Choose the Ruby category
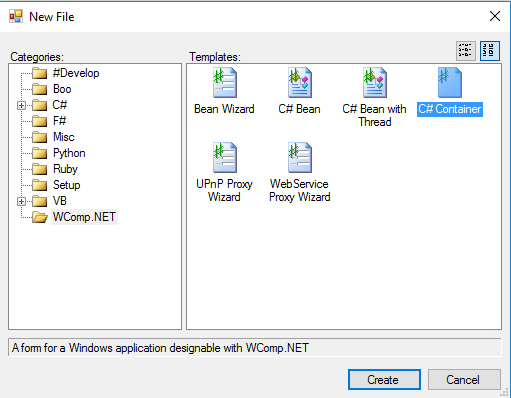Screen dimensions: 511x398 click(x=65, y=169)
